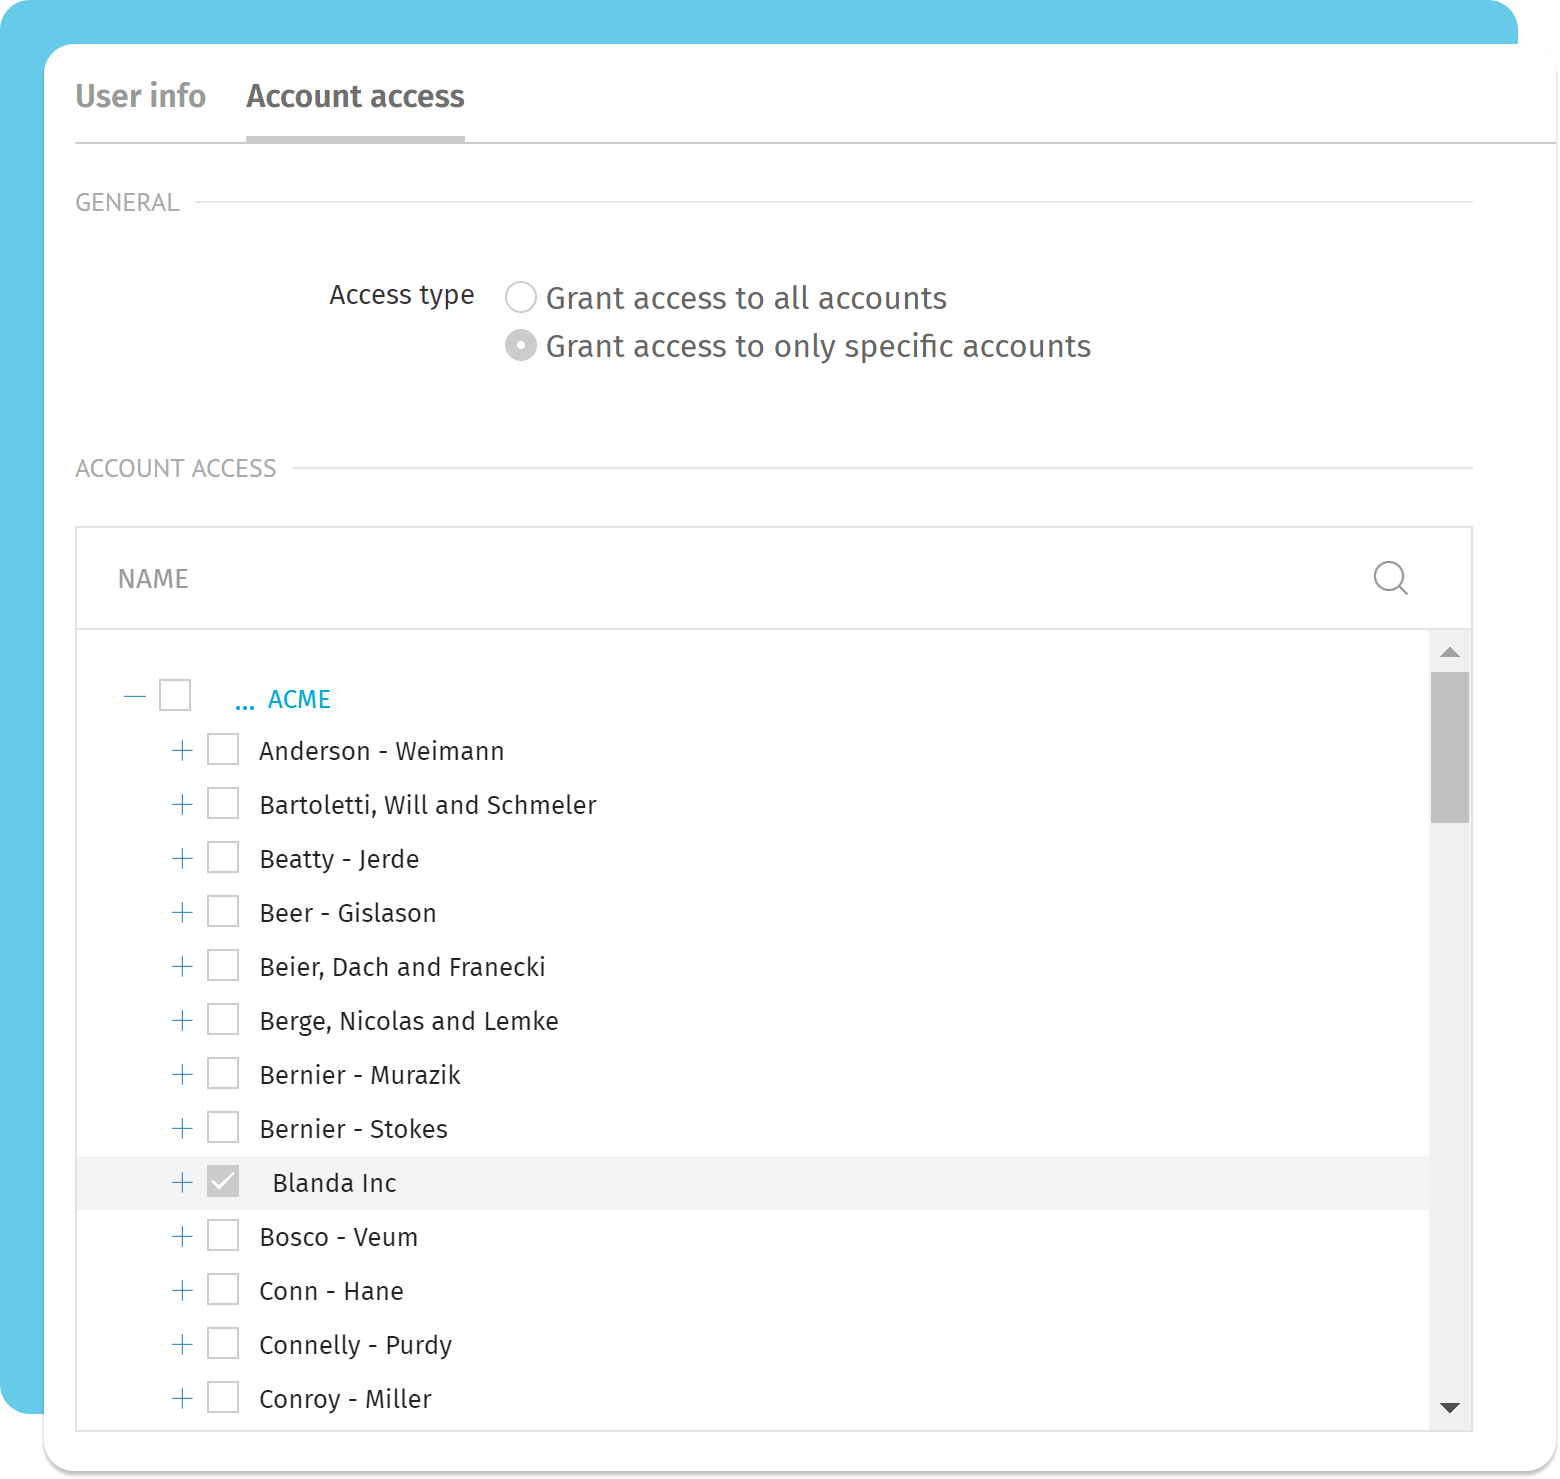1560x1479 pixels.
Task: Expand the Beer - Gislason node
Action: pyautogui.click(x=182, y=912)
